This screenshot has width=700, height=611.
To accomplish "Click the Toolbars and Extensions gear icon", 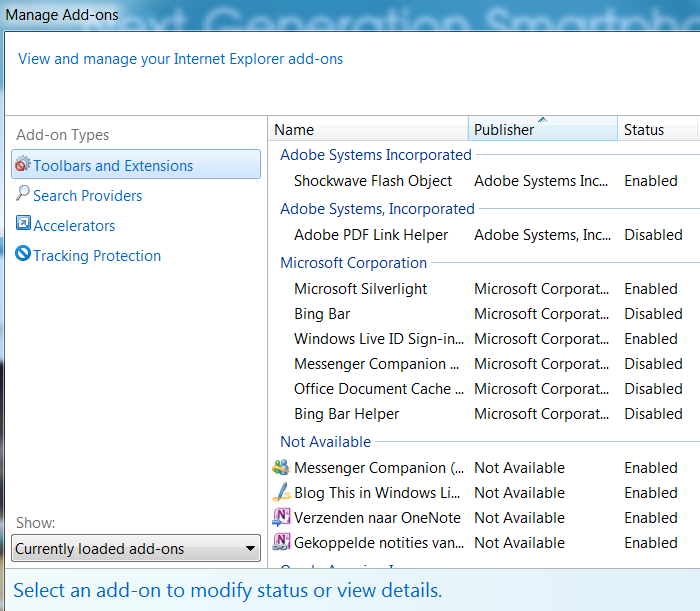I will point(23,166).
